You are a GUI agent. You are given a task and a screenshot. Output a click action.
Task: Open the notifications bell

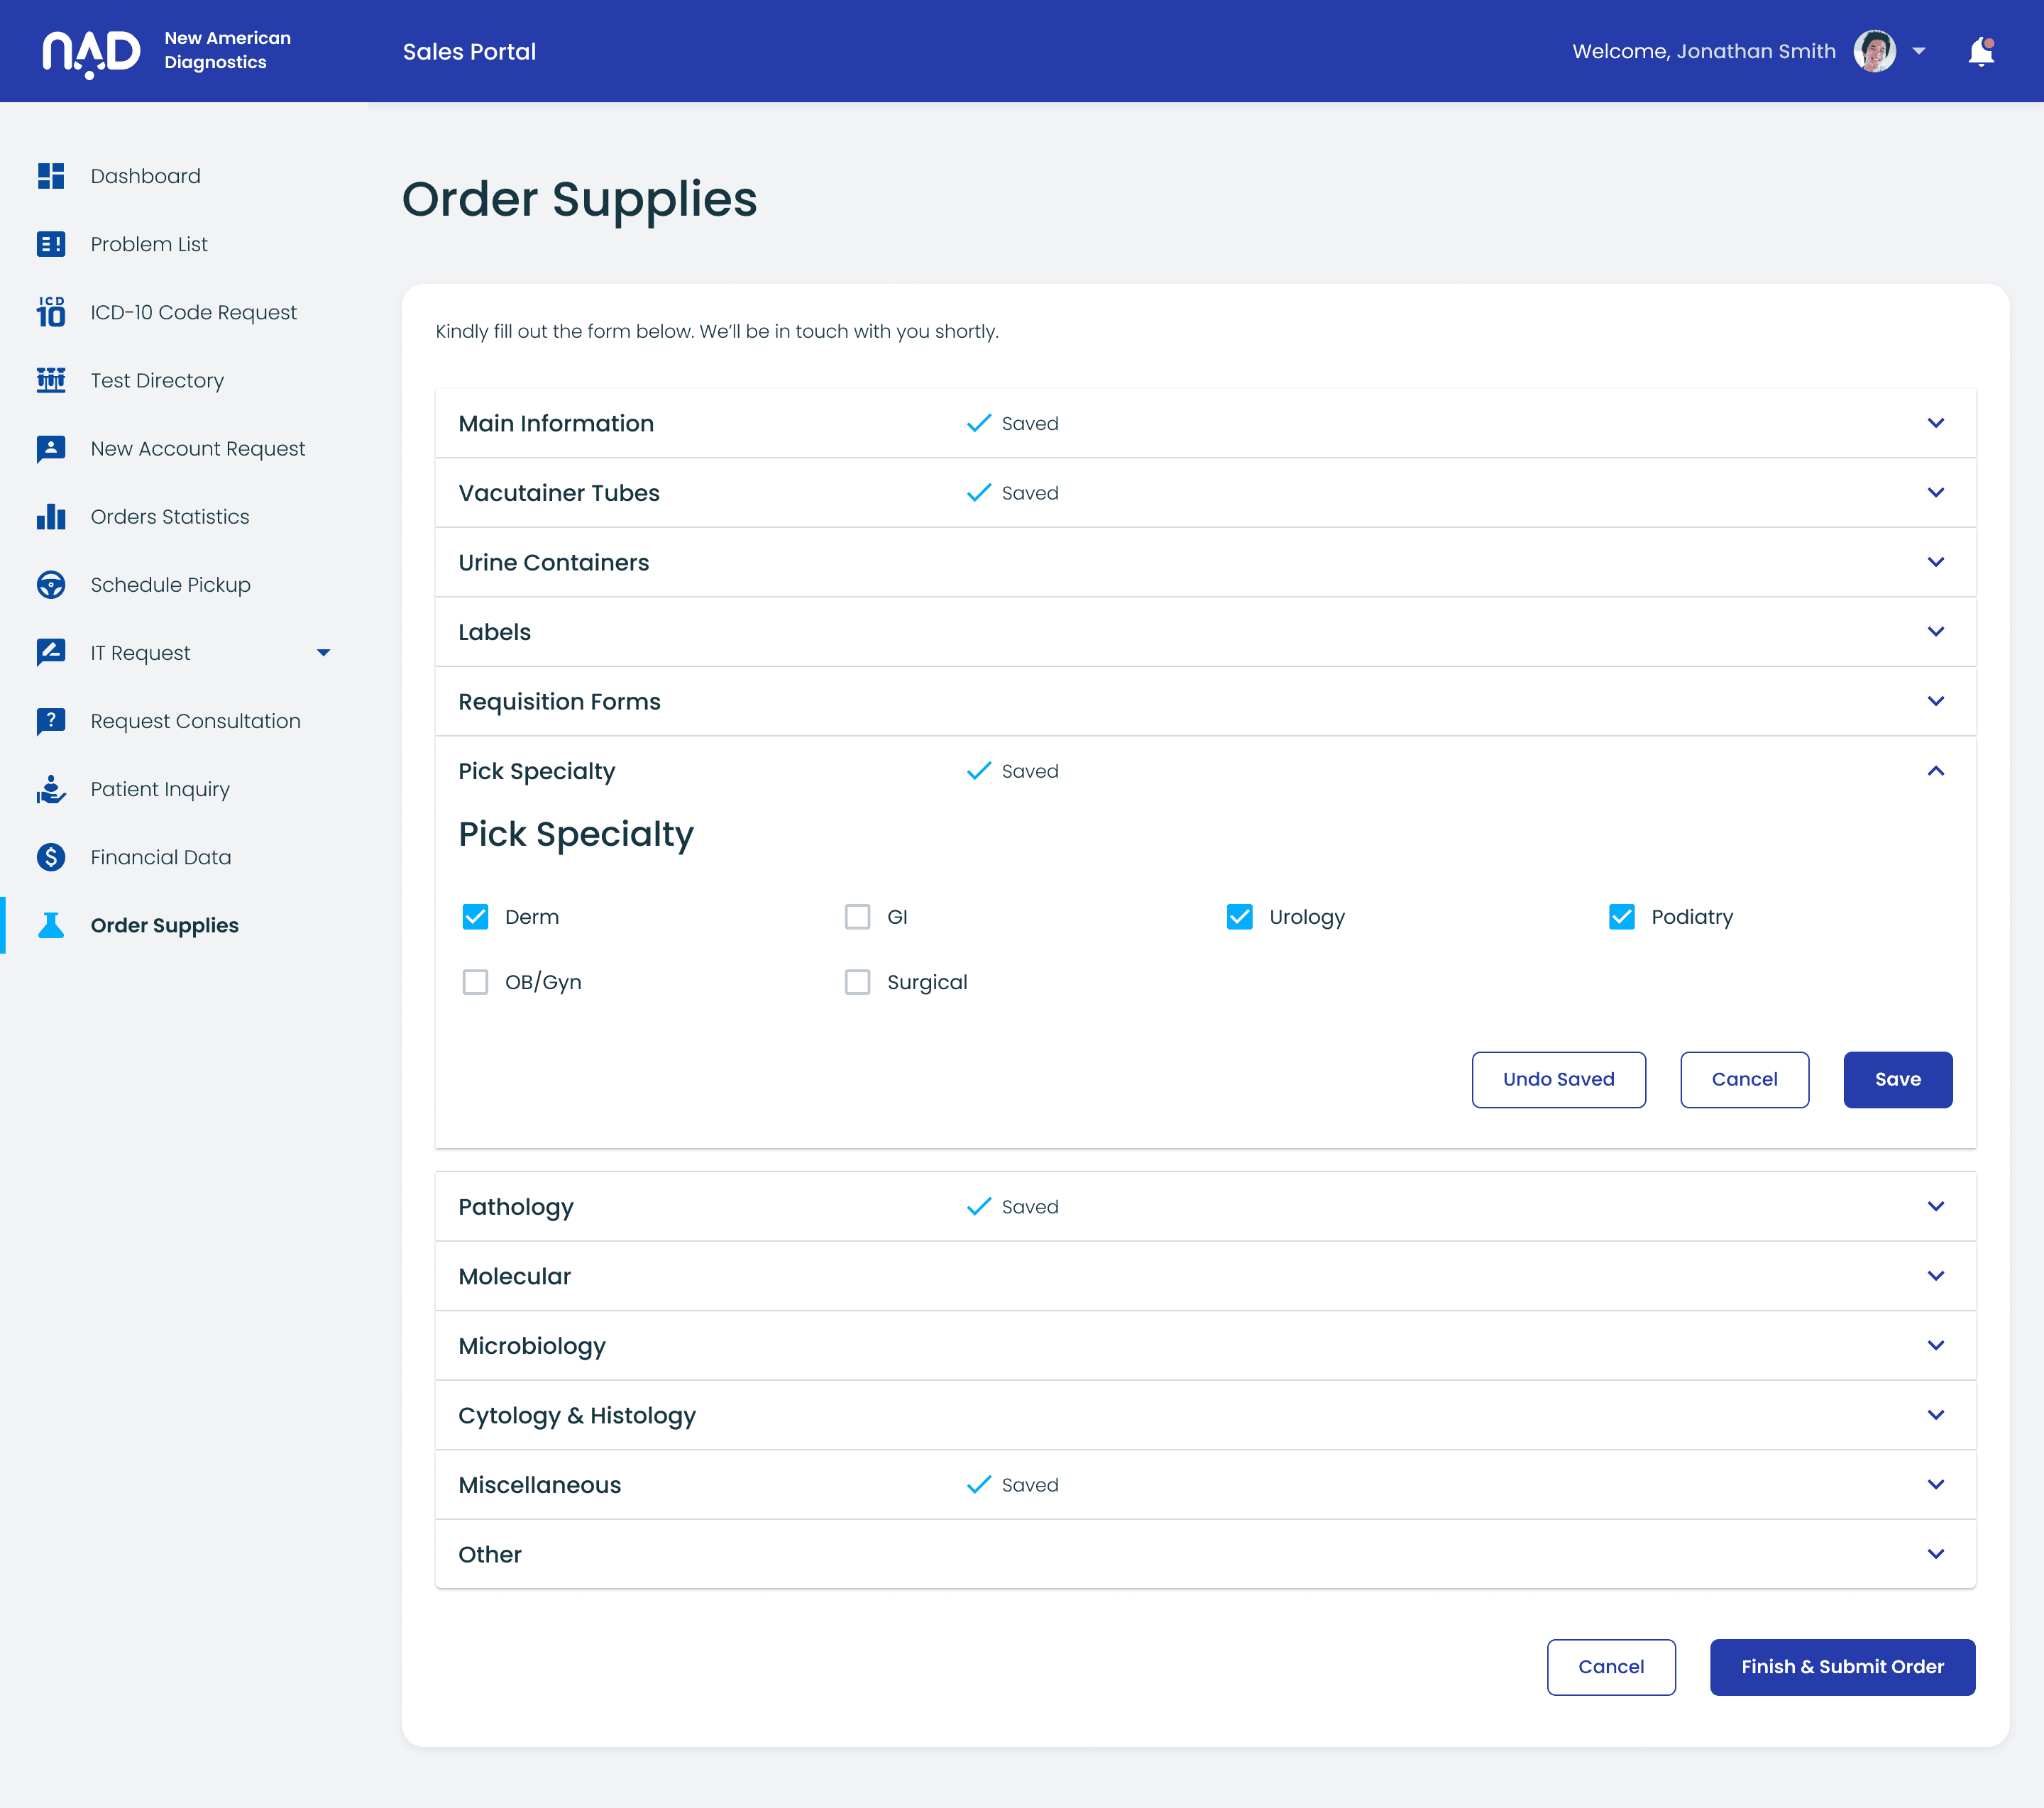(1981, 52)
